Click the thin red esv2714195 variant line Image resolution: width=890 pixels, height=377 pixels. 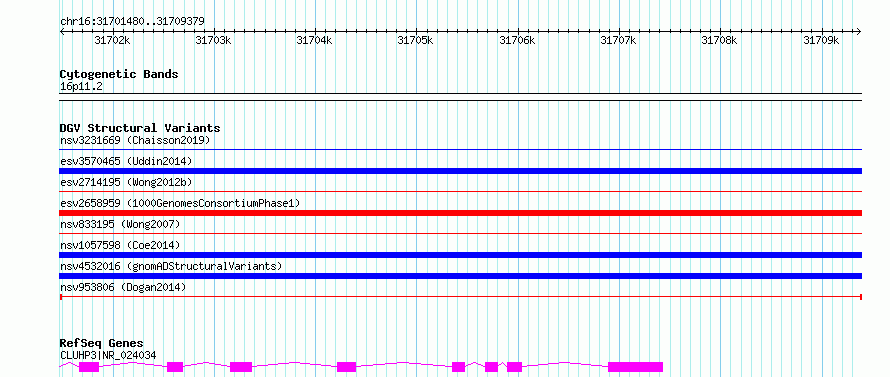pos(461,192)
